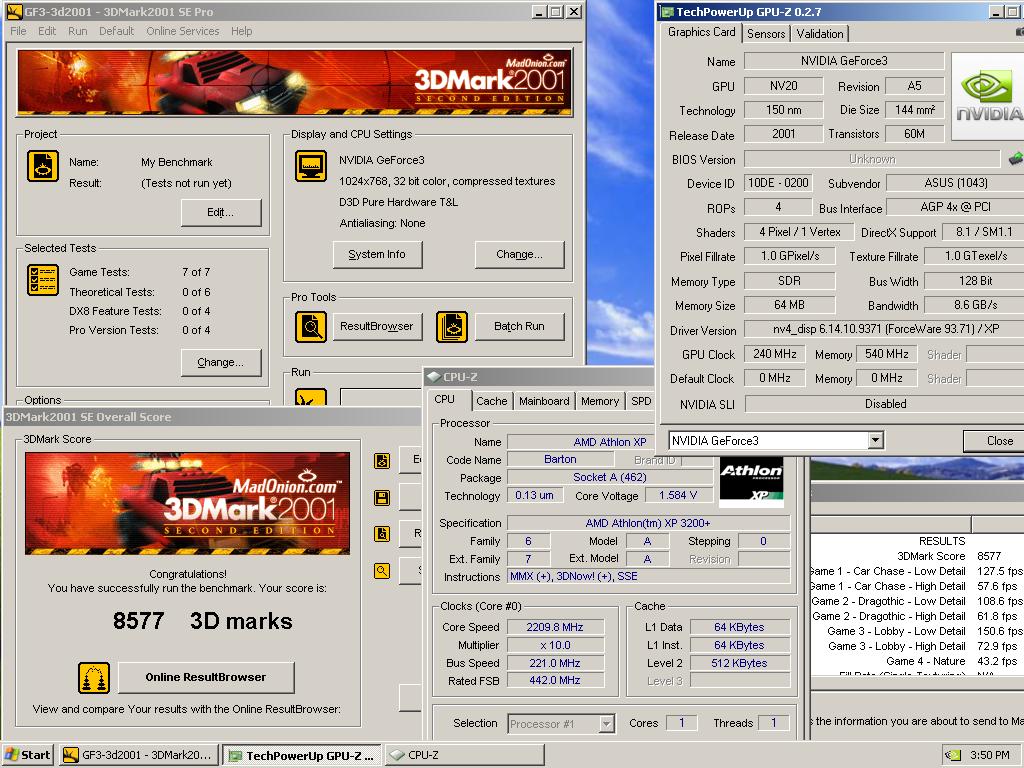Click the third document icon in score dialog
The height and width of the screenshot is (768, 1024).
(x=382, y=534)
